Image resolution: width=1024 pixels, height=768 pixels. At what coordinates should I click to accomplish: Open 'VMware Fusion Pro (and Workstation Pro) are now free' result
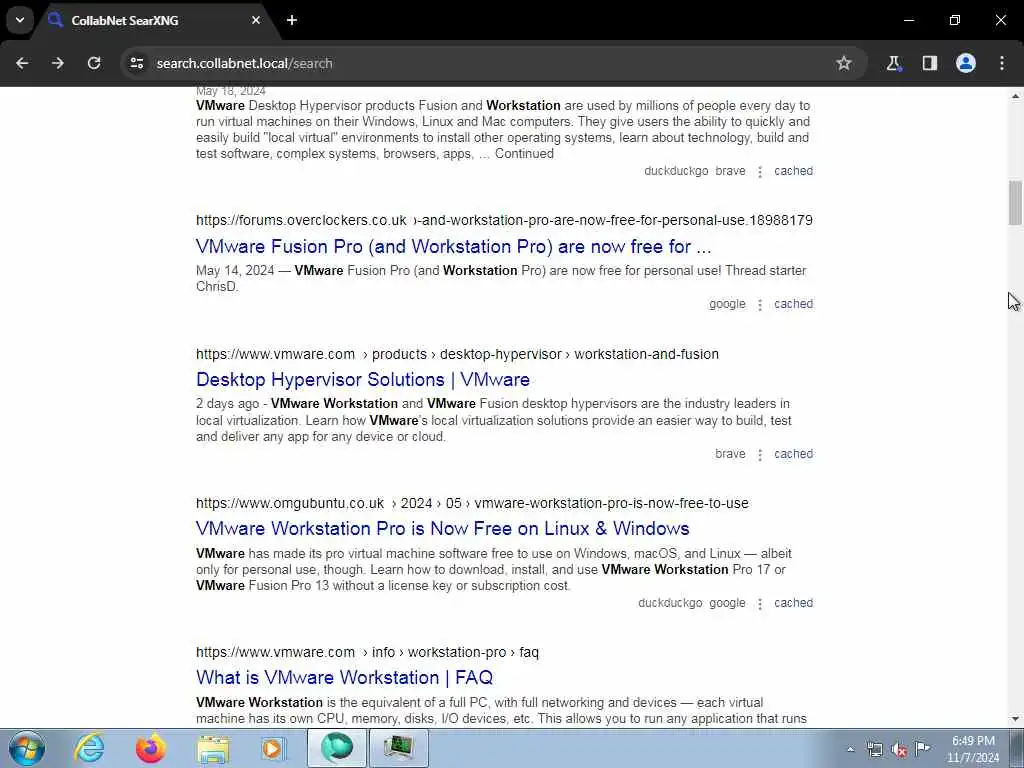tap(453, 247)
